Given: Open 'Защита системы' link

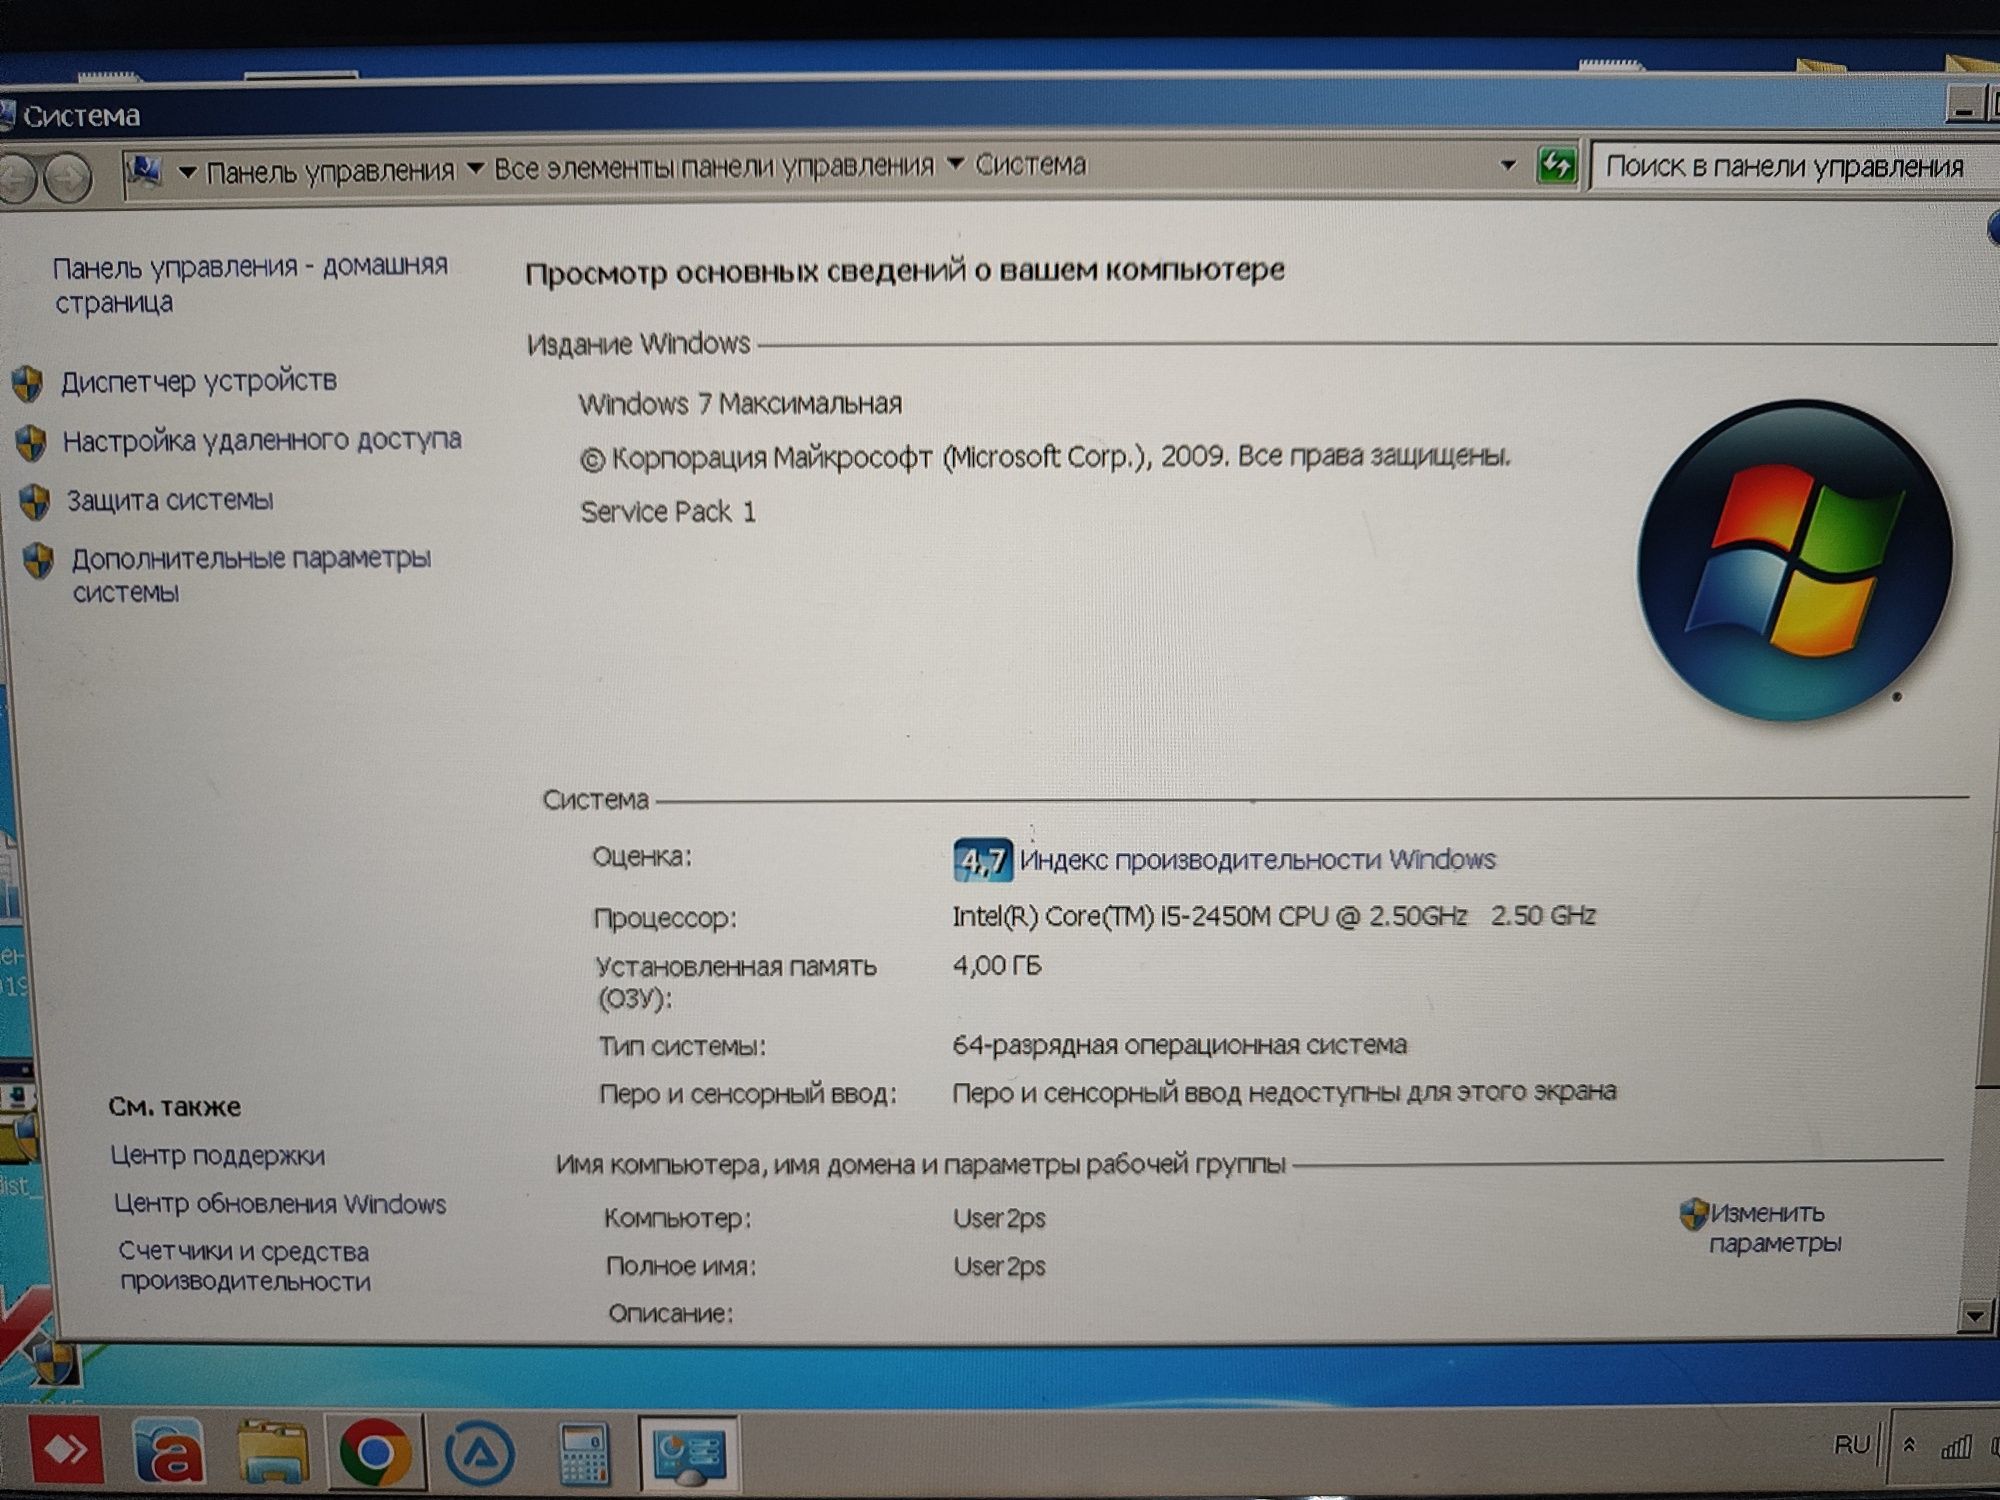Looking at the screenshot, I should (x=169, y=500).
